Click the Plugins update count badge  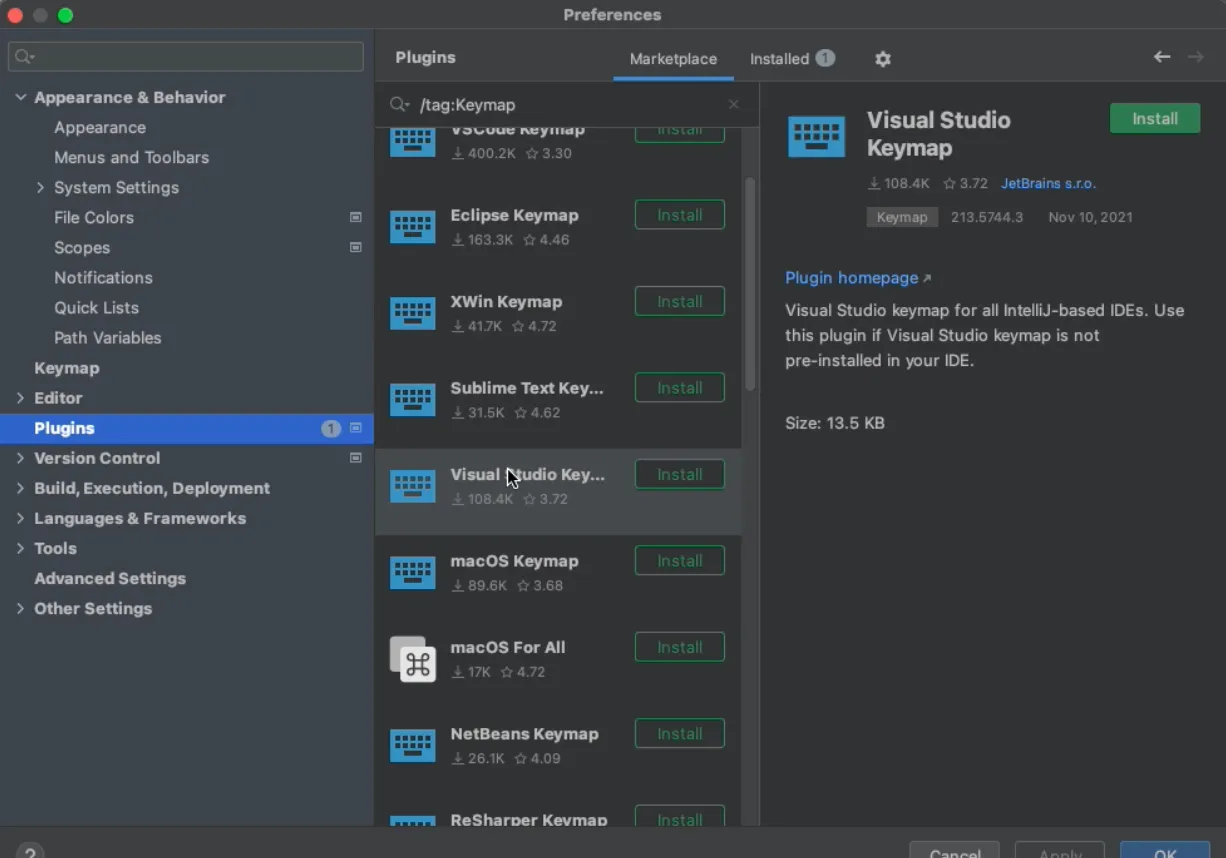[330, 428]
